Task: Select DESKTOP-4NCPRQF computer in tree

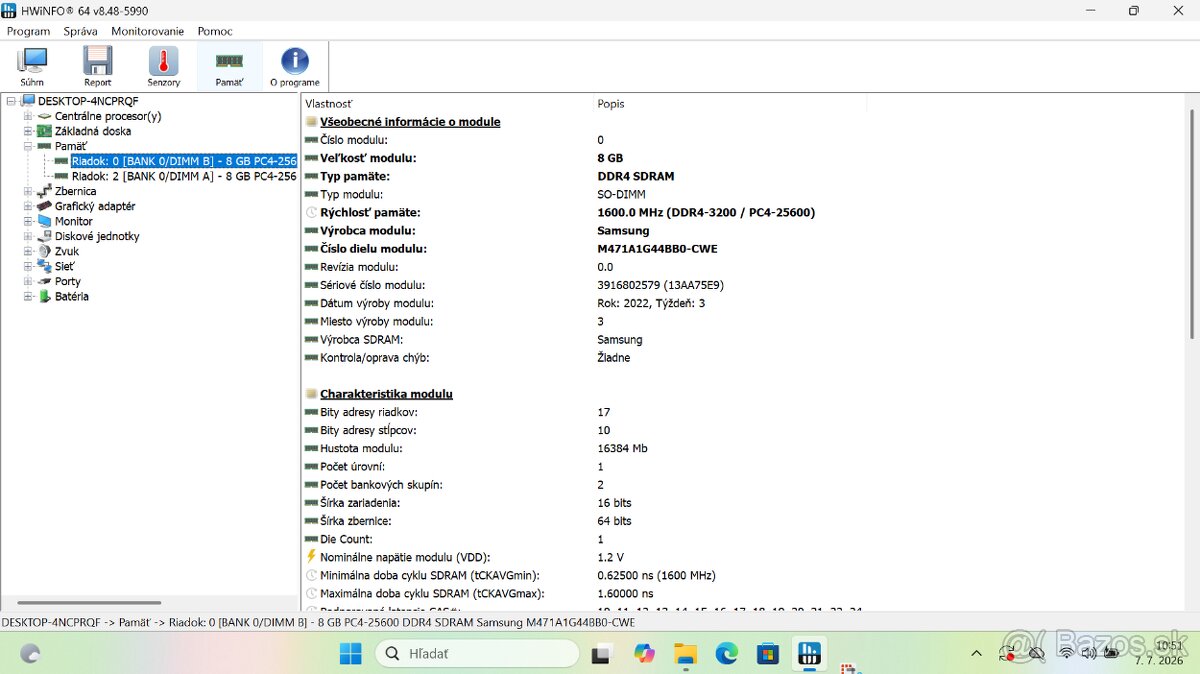Action: tap(88, 101)
